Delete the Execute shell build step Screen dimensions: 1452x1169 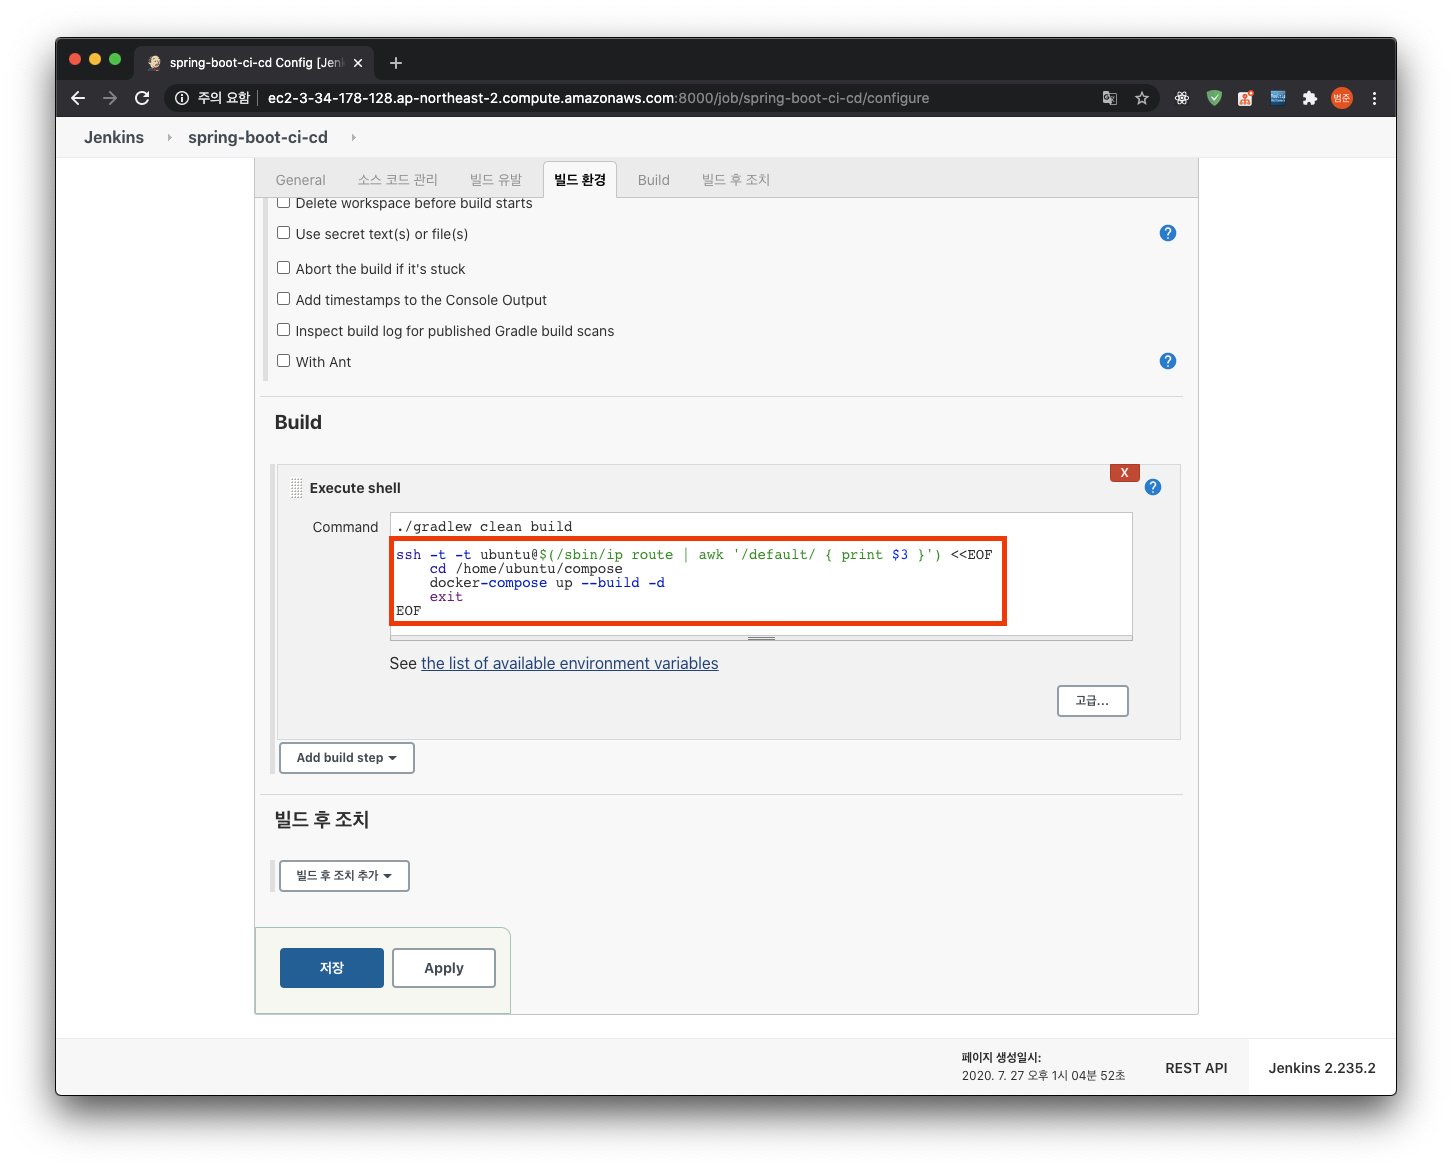tap(1125, 473)
